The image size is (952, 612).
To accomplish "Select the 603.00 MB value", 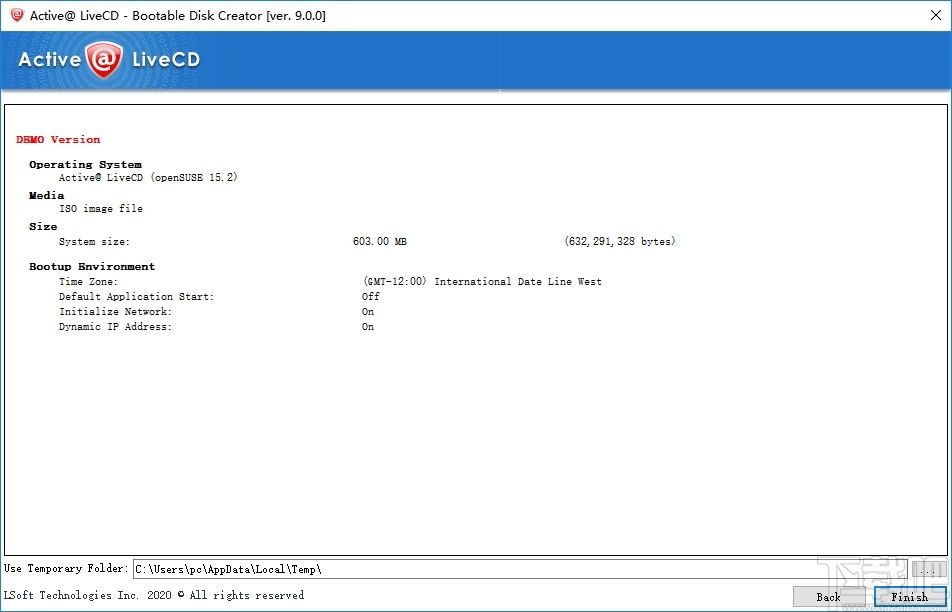I will tap(379, 242).
